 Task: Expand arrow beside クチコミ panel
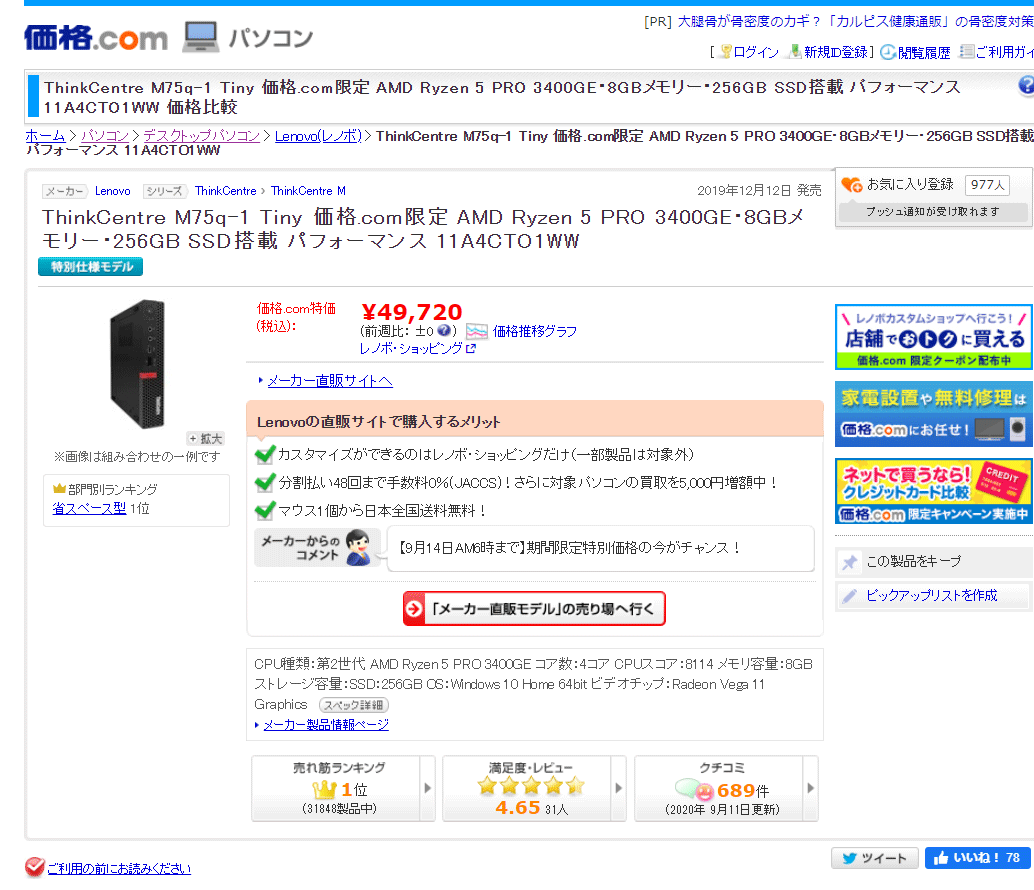tap(810, 788)
